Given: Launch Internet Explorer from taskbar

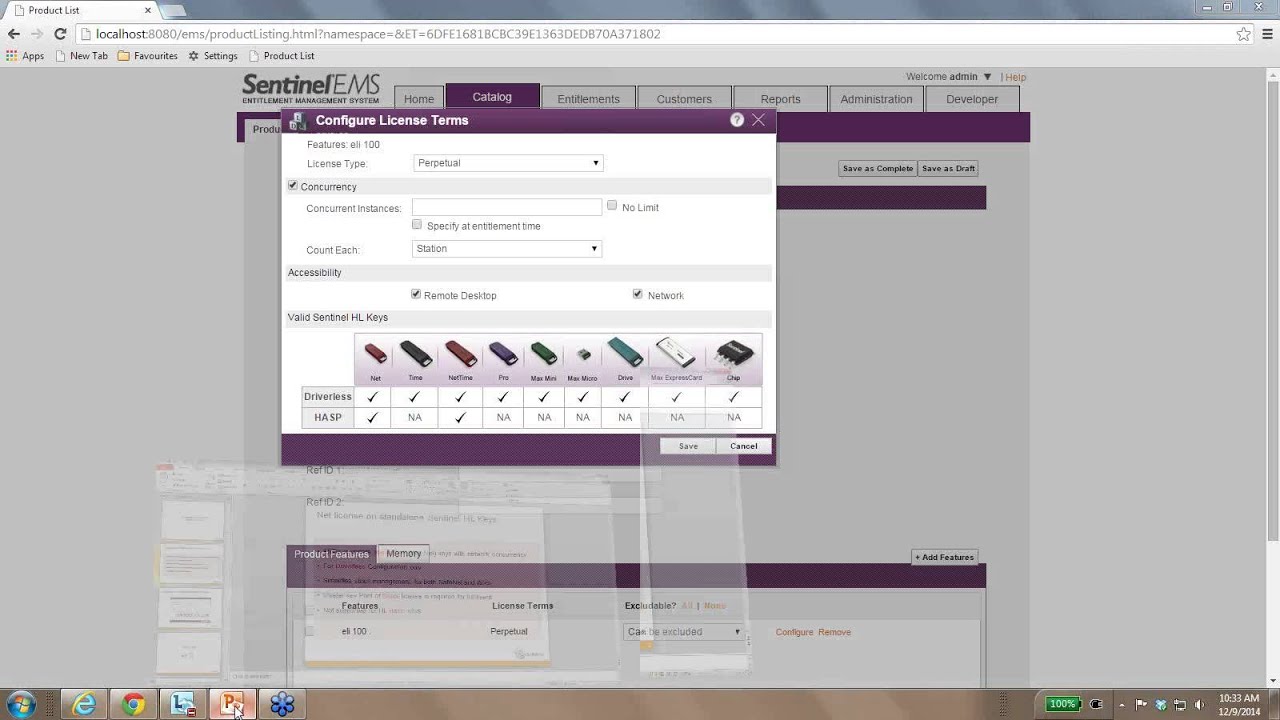Looking at the screenshot, I should coord(84,704).
